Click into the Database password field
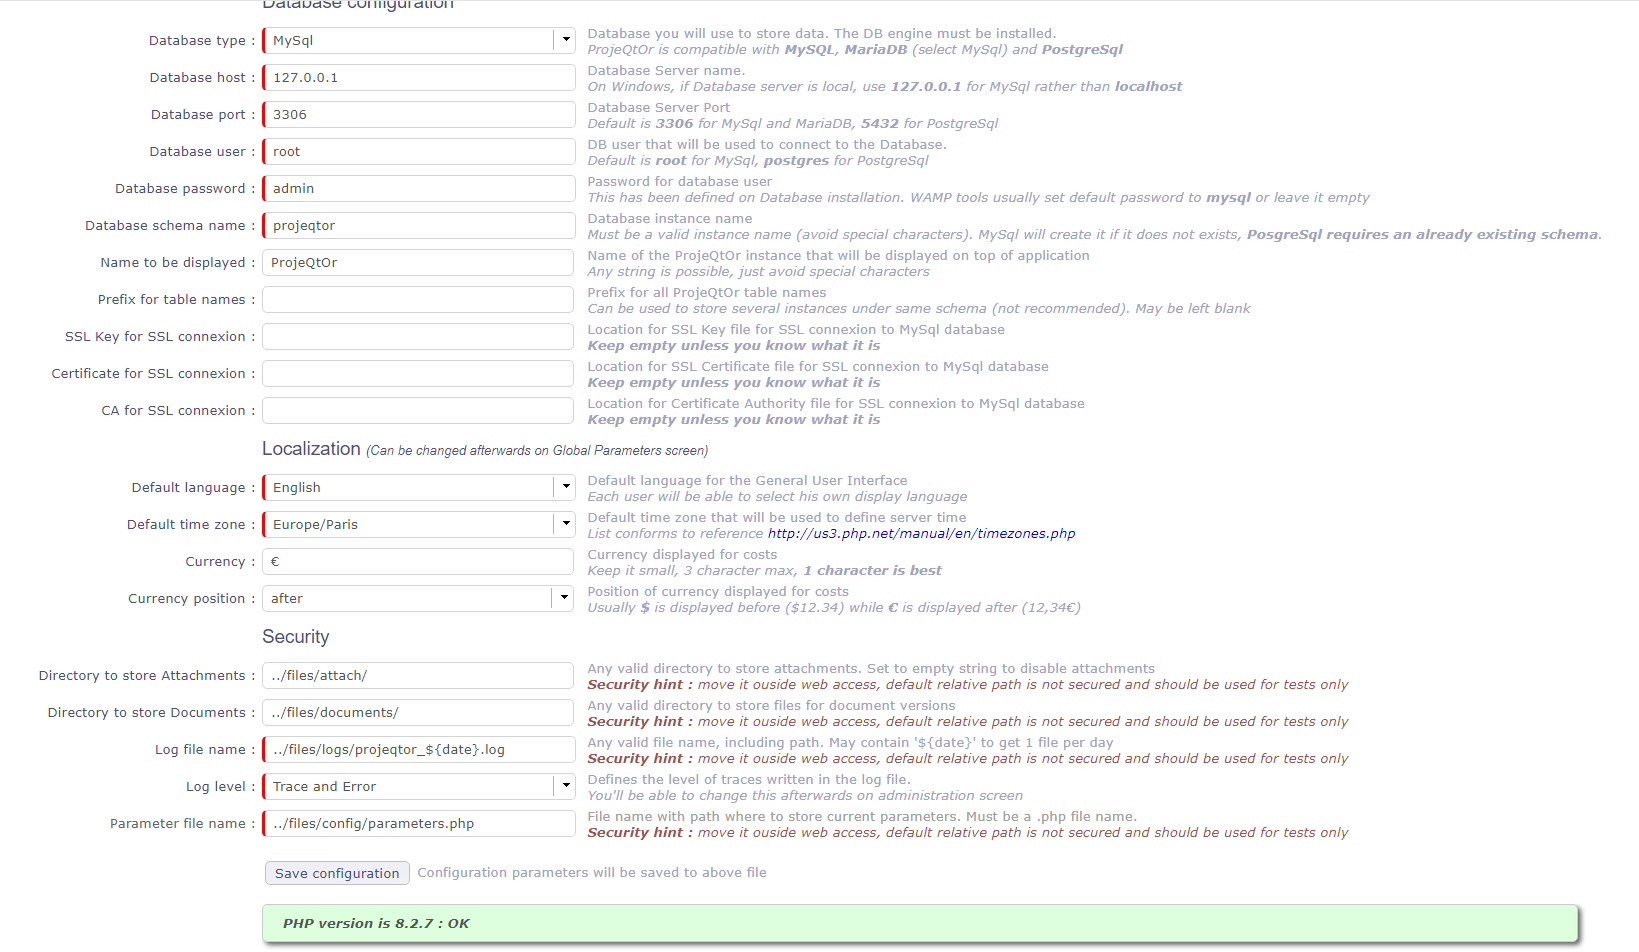This screenshot has width=1639, height=952. pyautogui.click(x=418, y=188)
